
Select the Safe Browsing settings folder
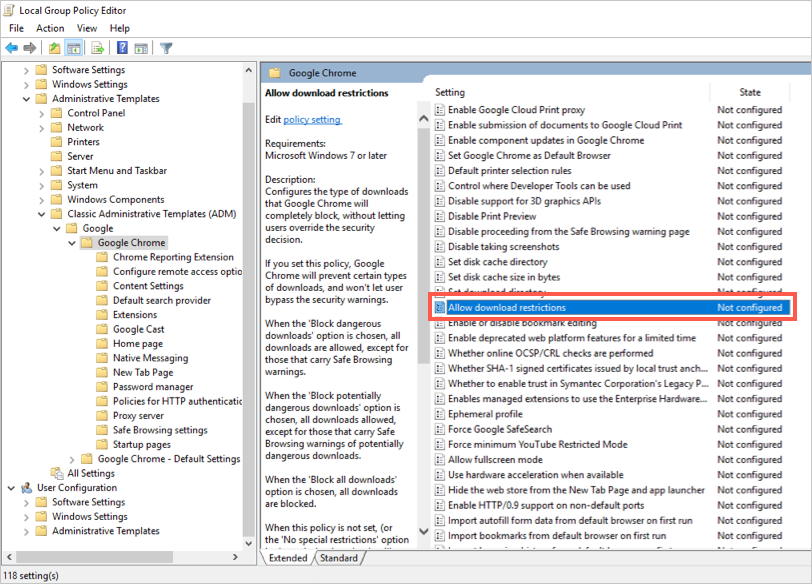160,430
